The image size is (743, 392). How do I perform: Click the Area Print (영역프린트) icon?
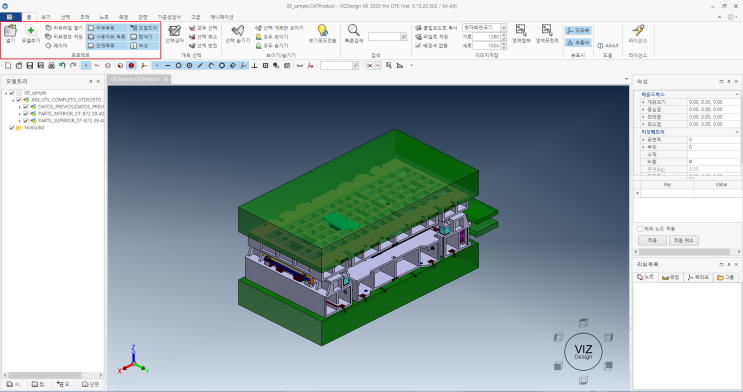pyautogui.click(x=547, y=30)
